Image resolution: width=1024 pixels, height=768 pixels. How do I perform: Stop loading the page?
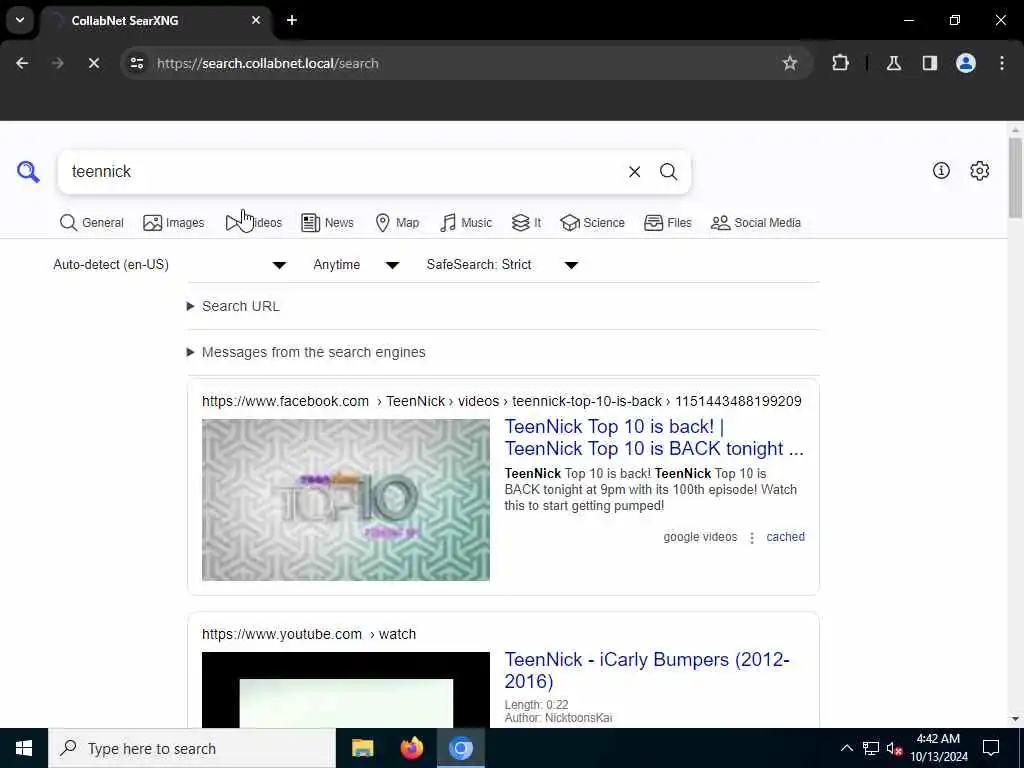(x=93, y=63)
